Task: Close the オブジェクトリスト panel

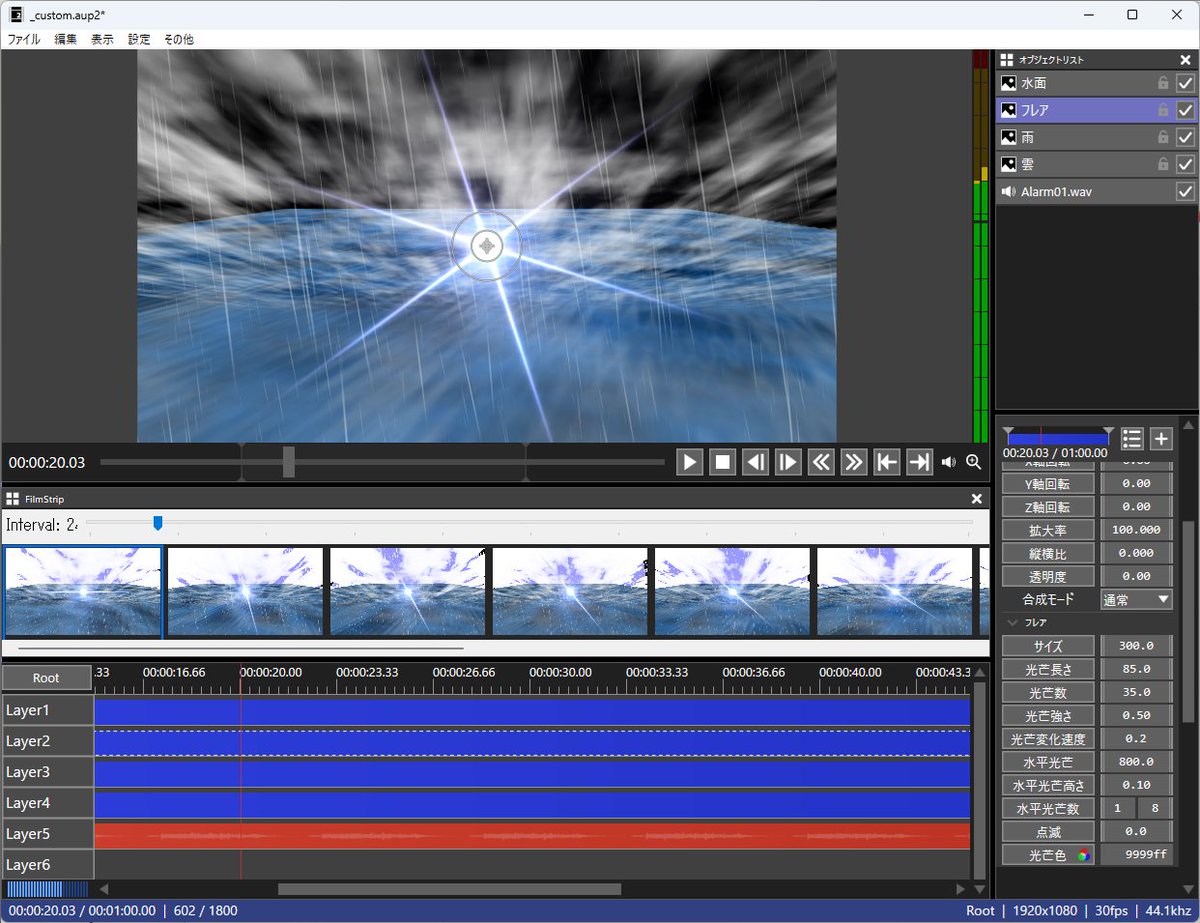Action: tap(1185, 60)
